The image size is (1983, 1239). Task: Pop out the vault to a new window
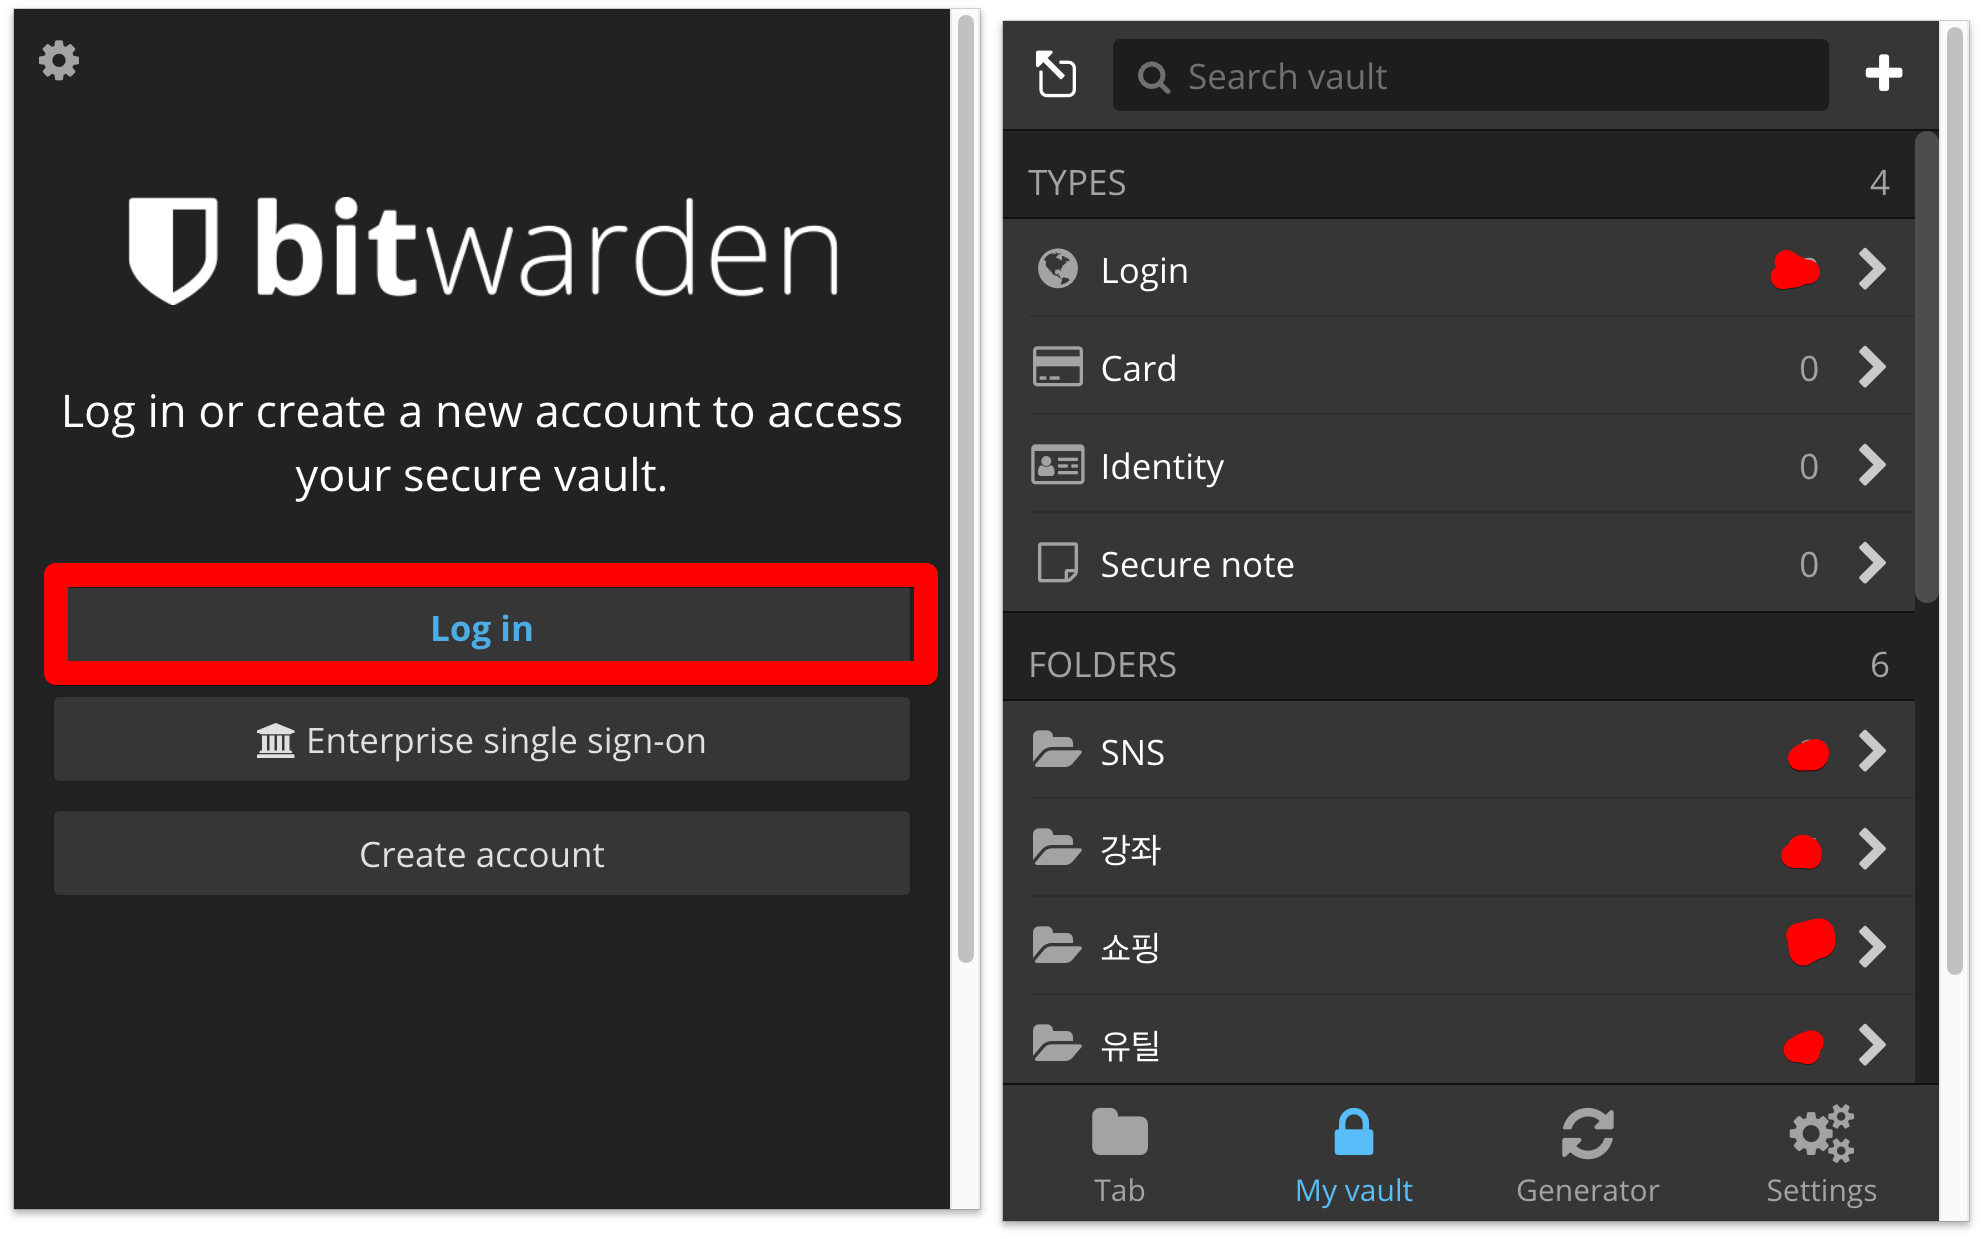click(1056, 75)
